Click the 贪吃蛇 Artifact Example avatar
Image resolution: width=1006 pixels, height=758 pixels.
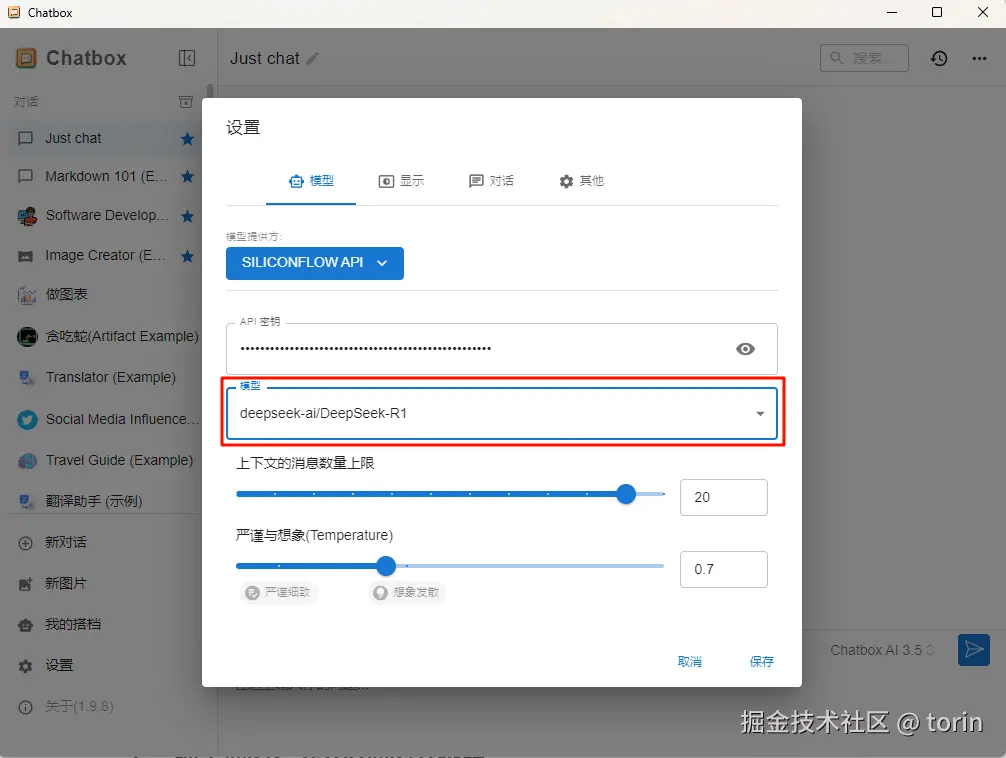click(27, 336)
